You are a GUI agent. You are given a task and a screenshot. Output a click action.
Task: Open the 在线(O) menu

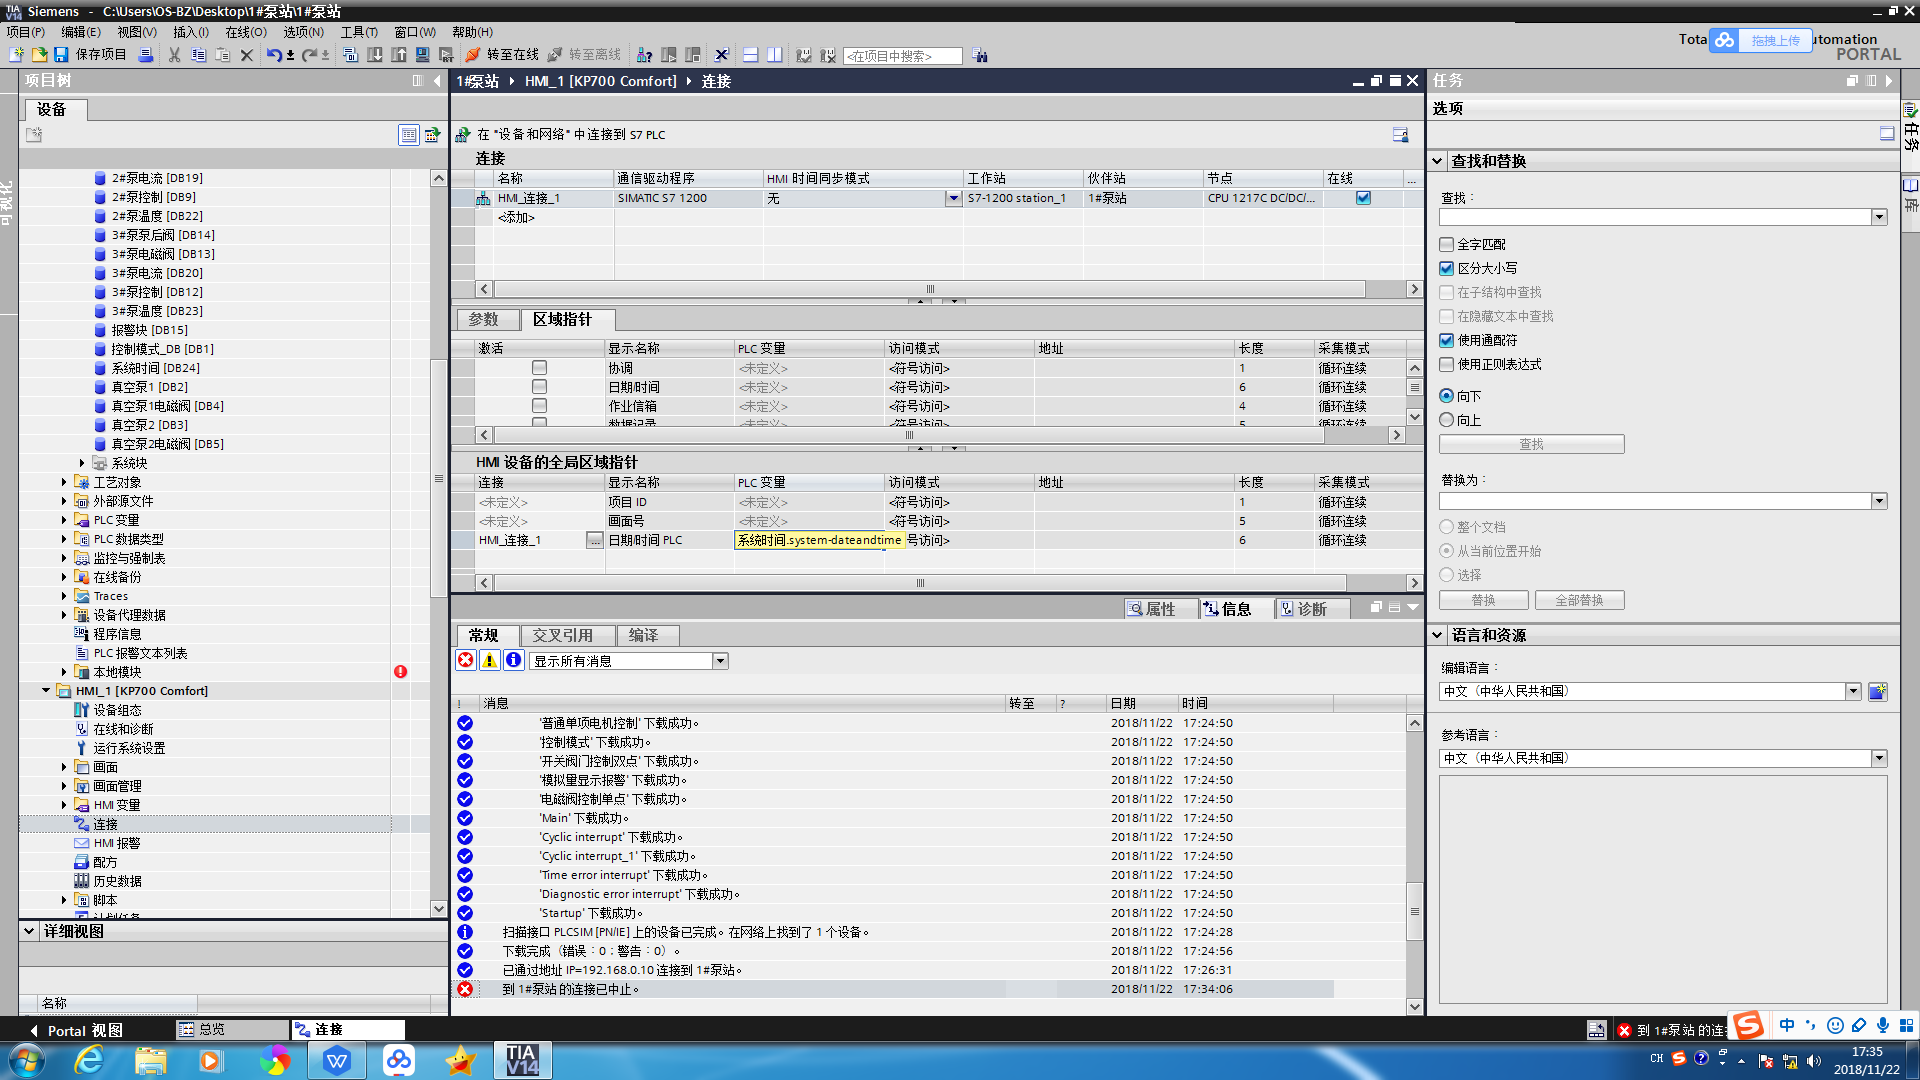click(246, 32)
